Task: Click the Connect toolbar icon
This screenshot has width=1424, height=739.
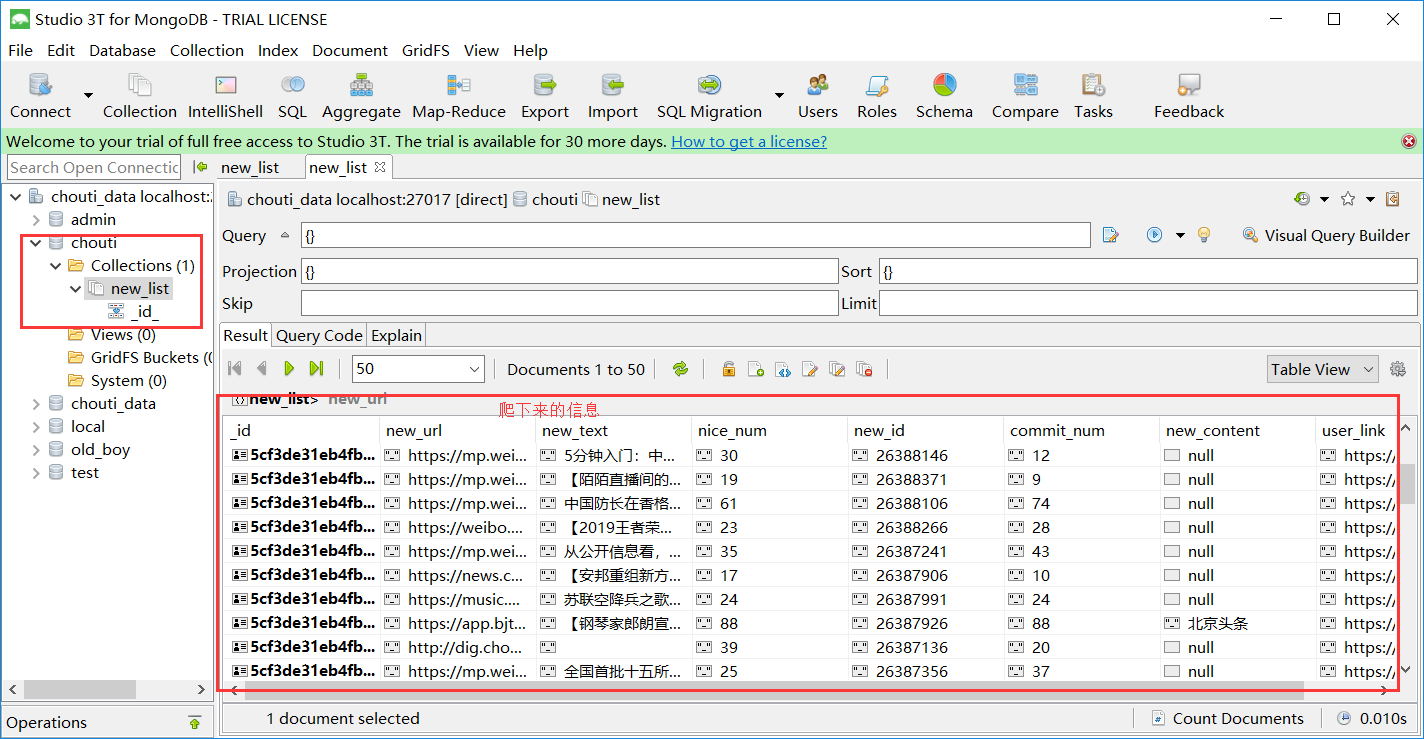Action: click(x=40, y=96)
